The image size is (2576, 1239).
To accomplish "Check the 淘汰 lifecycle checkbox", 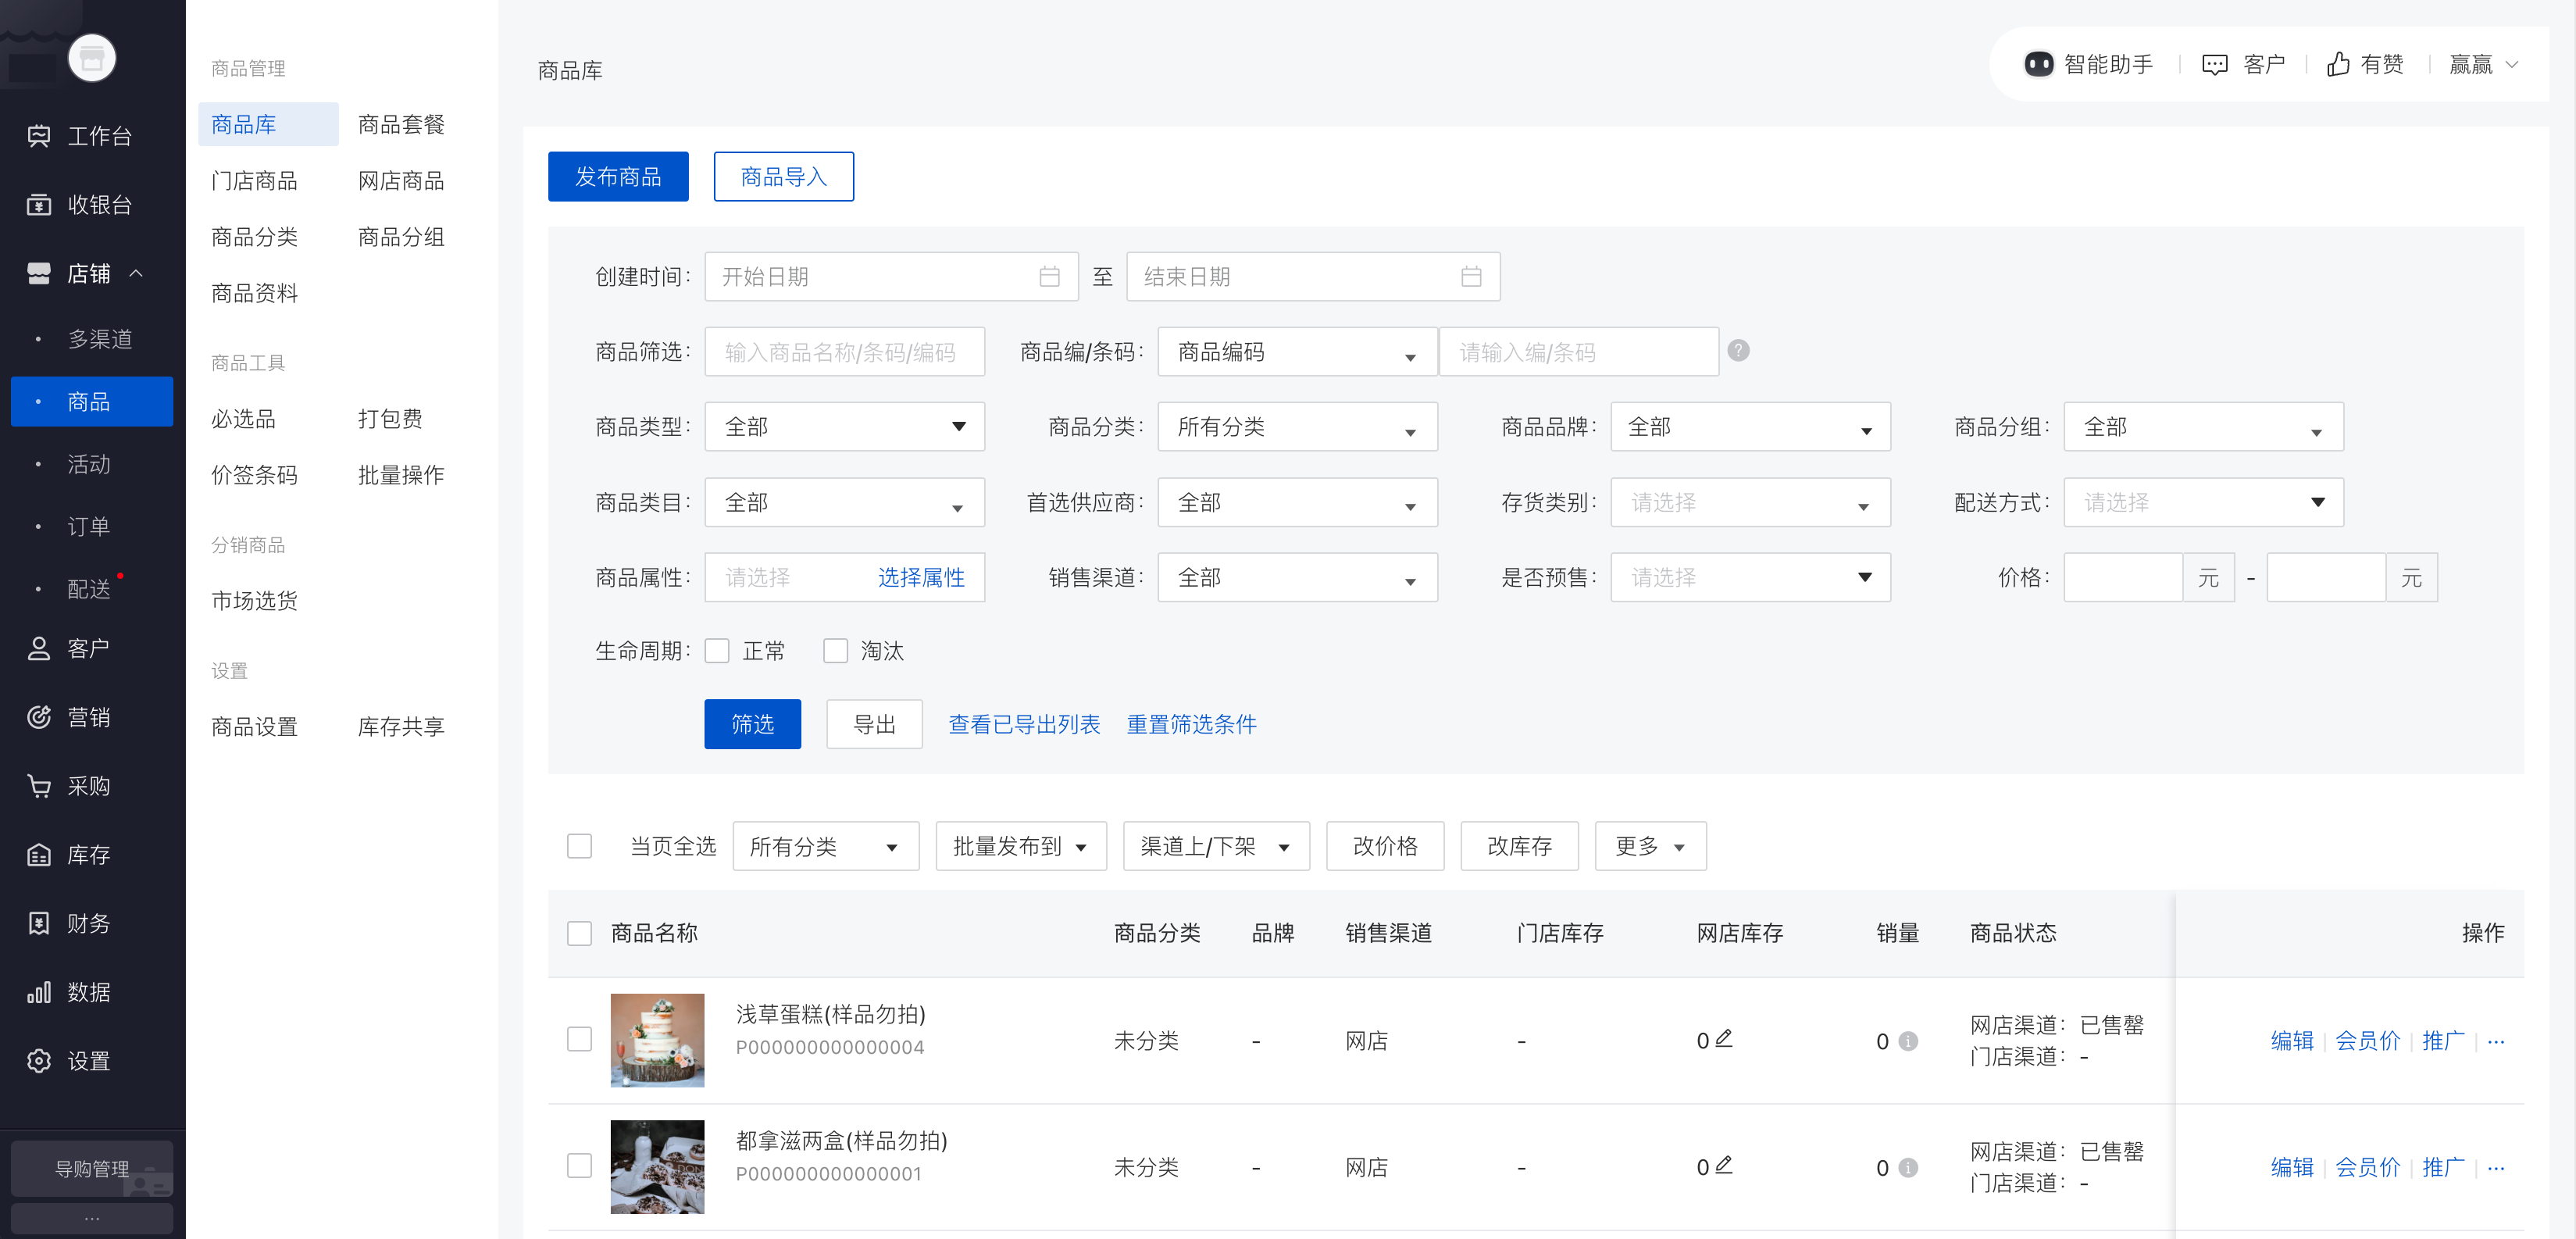I will (837, 650).
